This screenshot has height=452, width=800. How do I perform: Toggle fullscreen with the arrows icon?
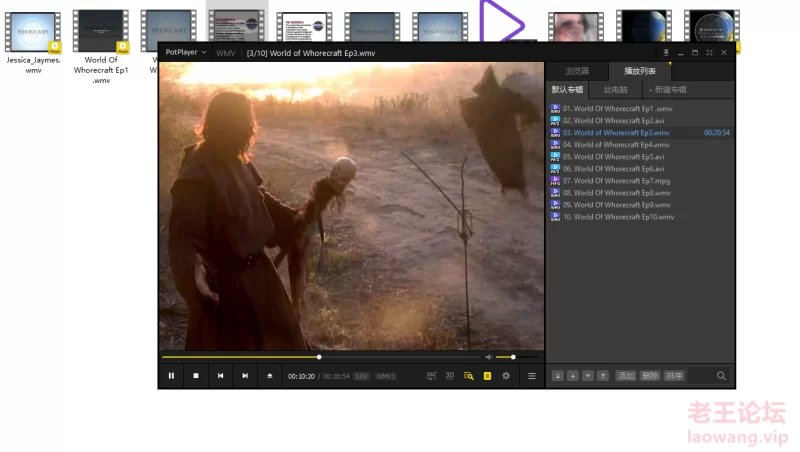[709, 53]
